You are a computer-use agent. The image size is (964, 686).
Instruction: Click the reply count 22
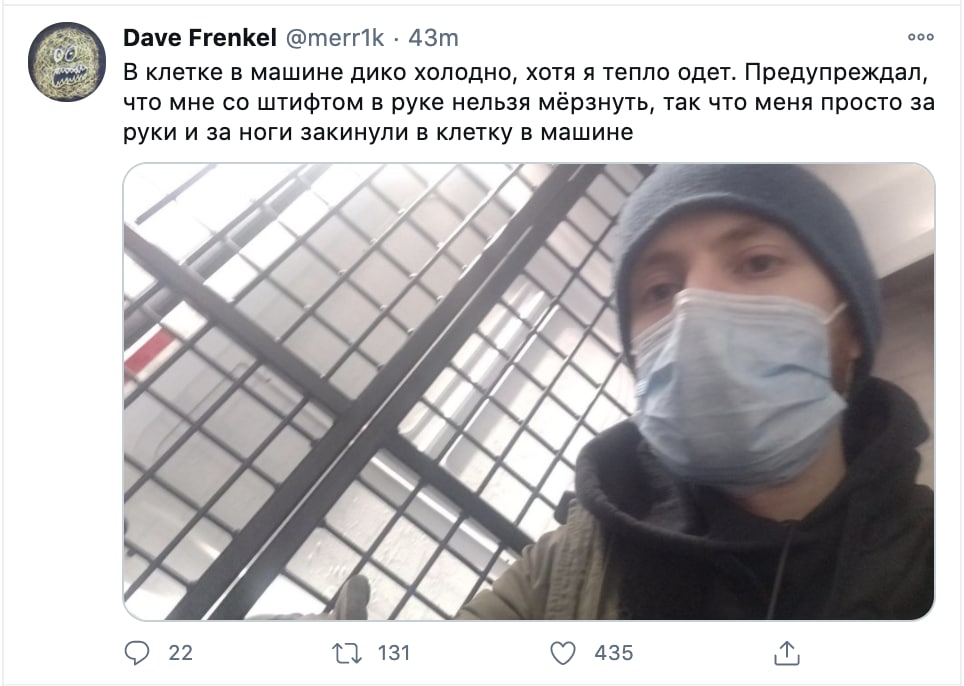coord(180,653)
